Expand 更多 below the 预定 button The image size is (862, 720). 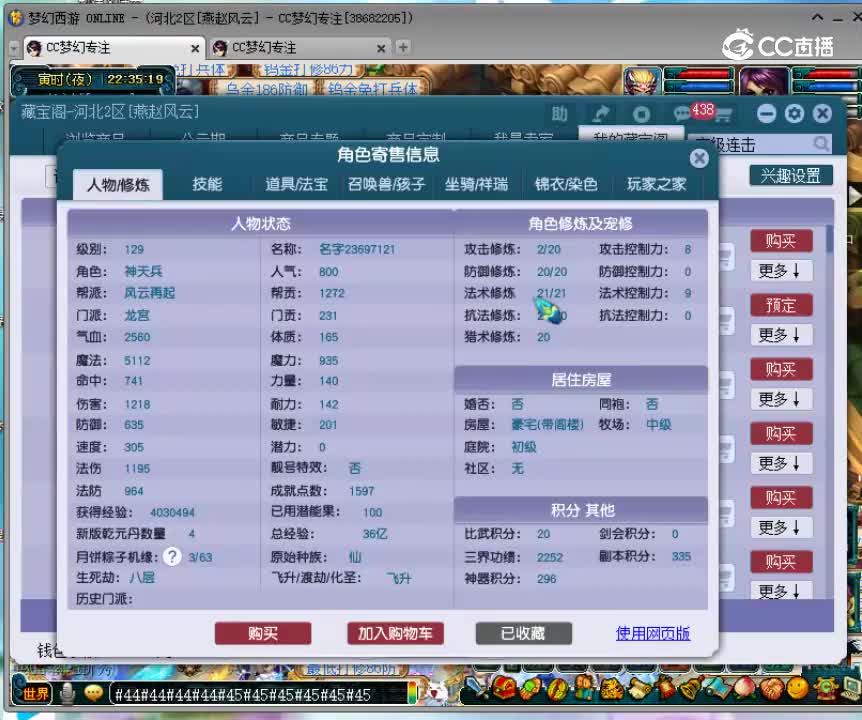pyautogui.click(x=781, y=334)
